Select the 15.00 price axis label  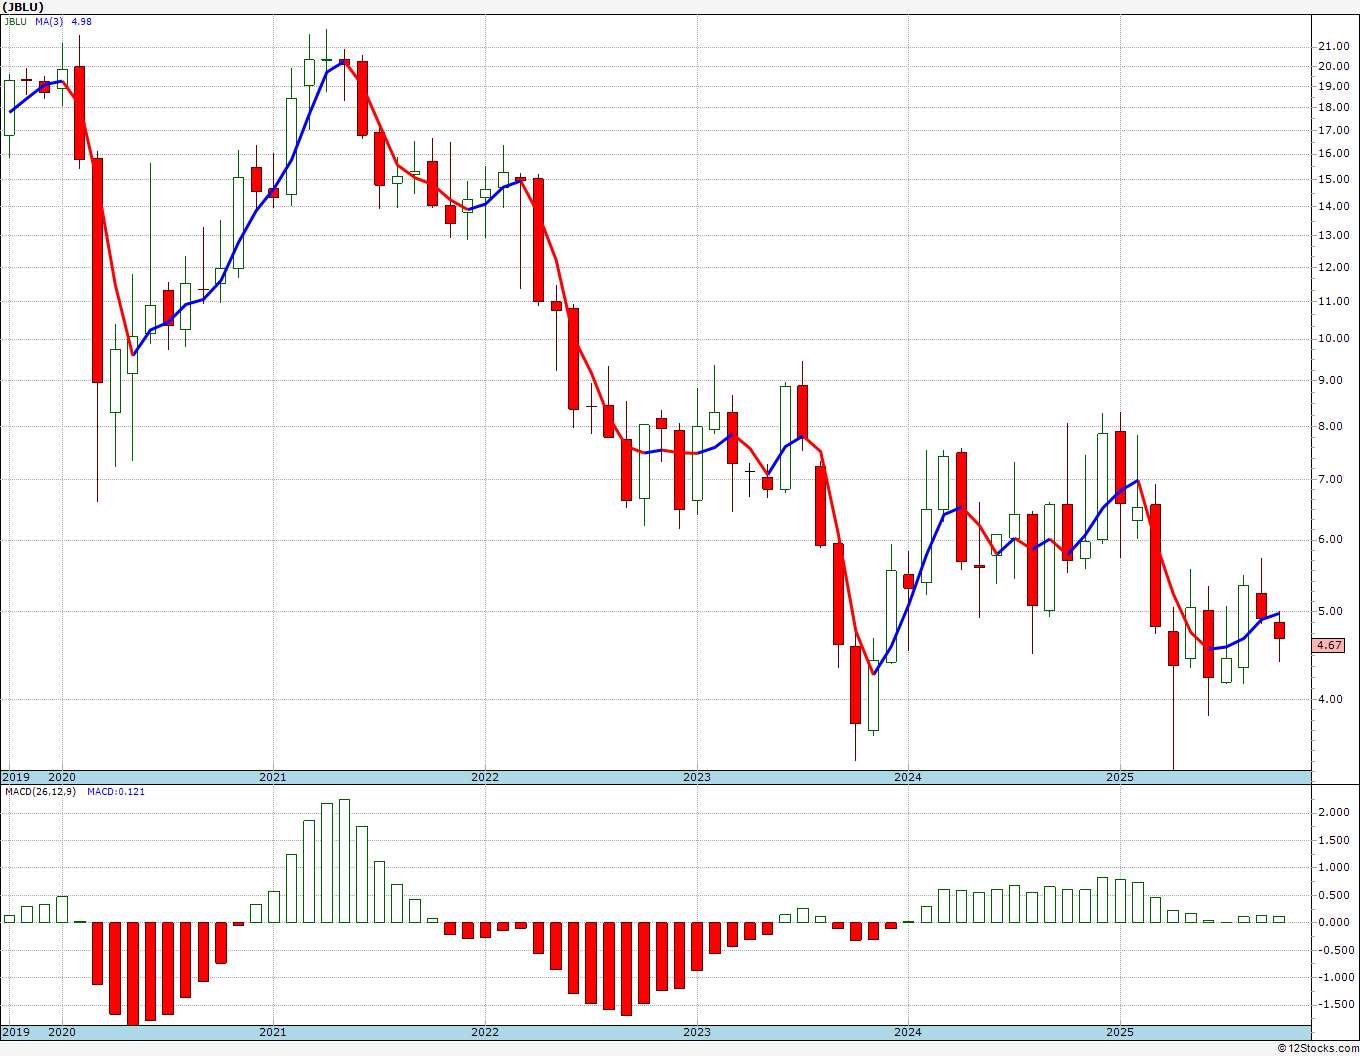click(x=1332, y=179)
